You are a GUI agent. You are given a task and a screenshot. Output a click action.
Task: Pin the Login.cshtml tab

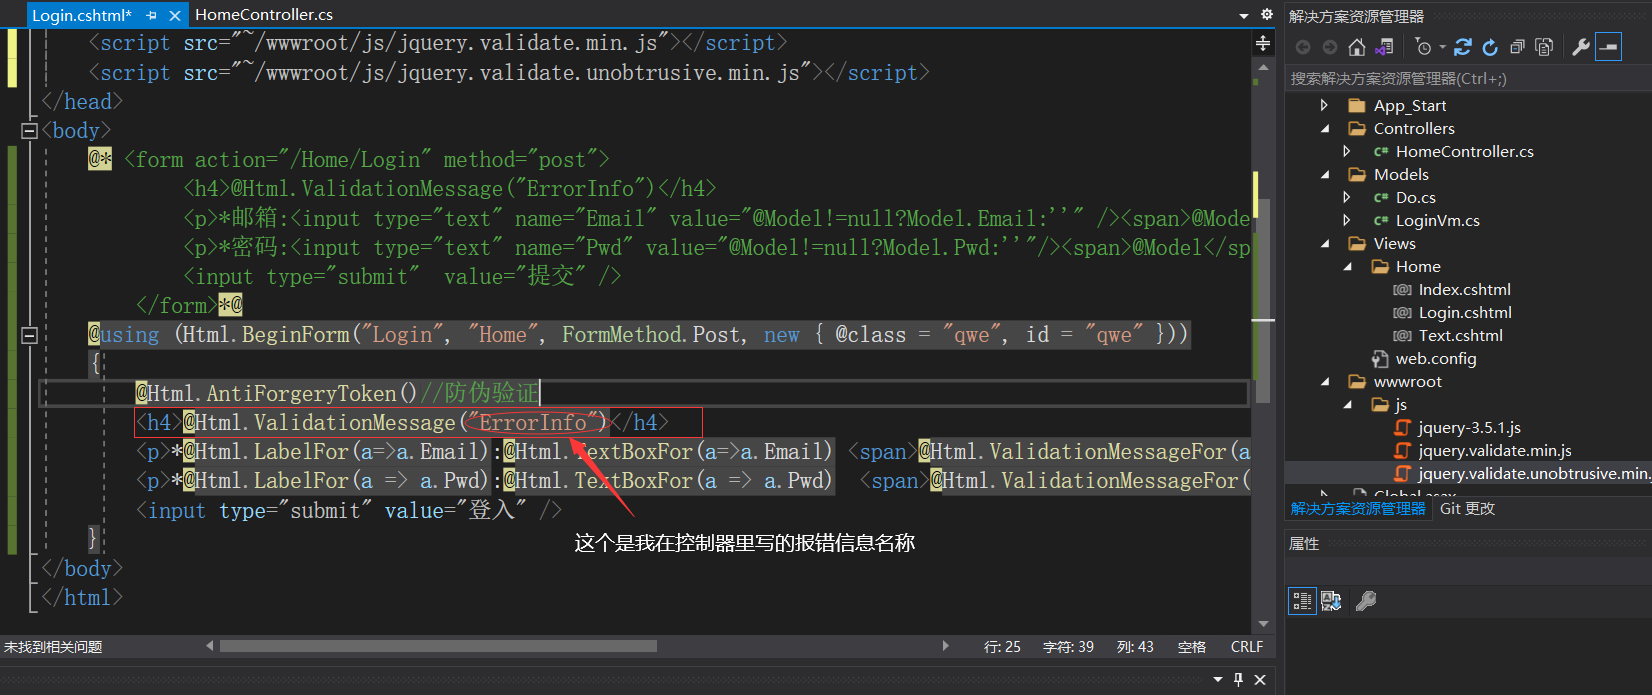[152, 15]
